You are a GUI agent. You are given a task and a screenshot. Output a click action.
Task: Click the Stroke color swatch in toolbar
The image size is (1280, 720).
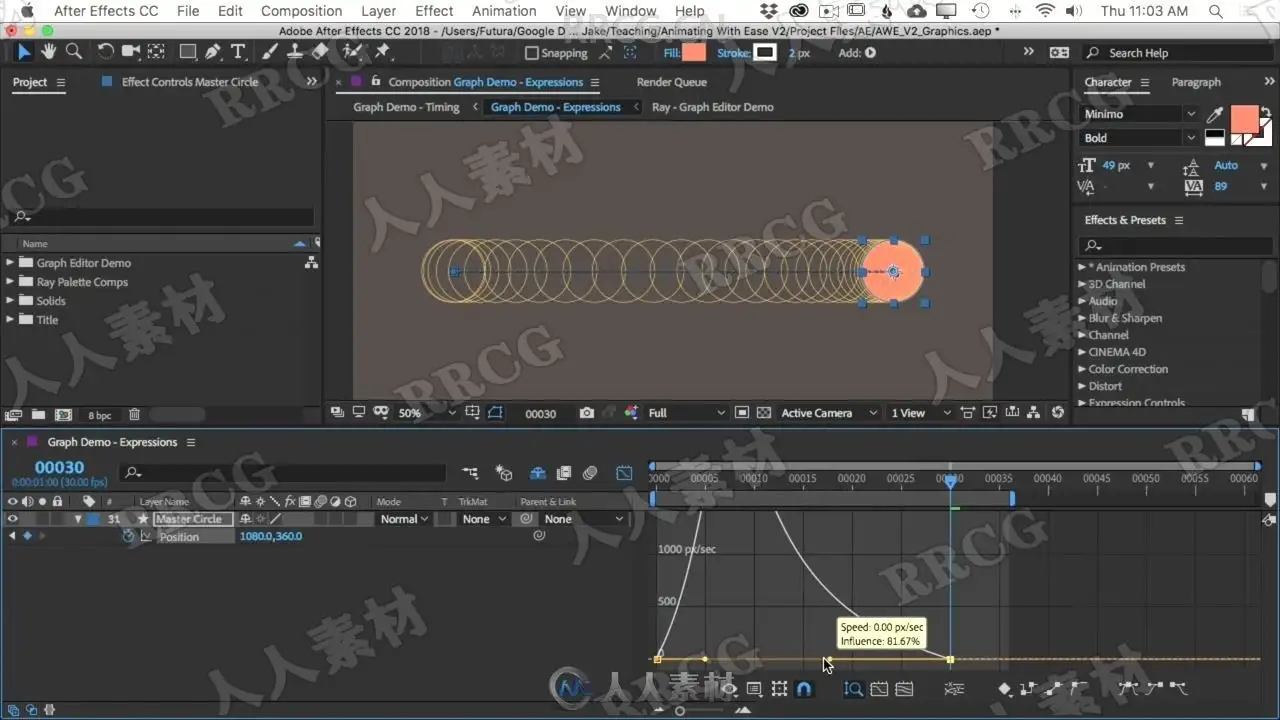(765, 53)
